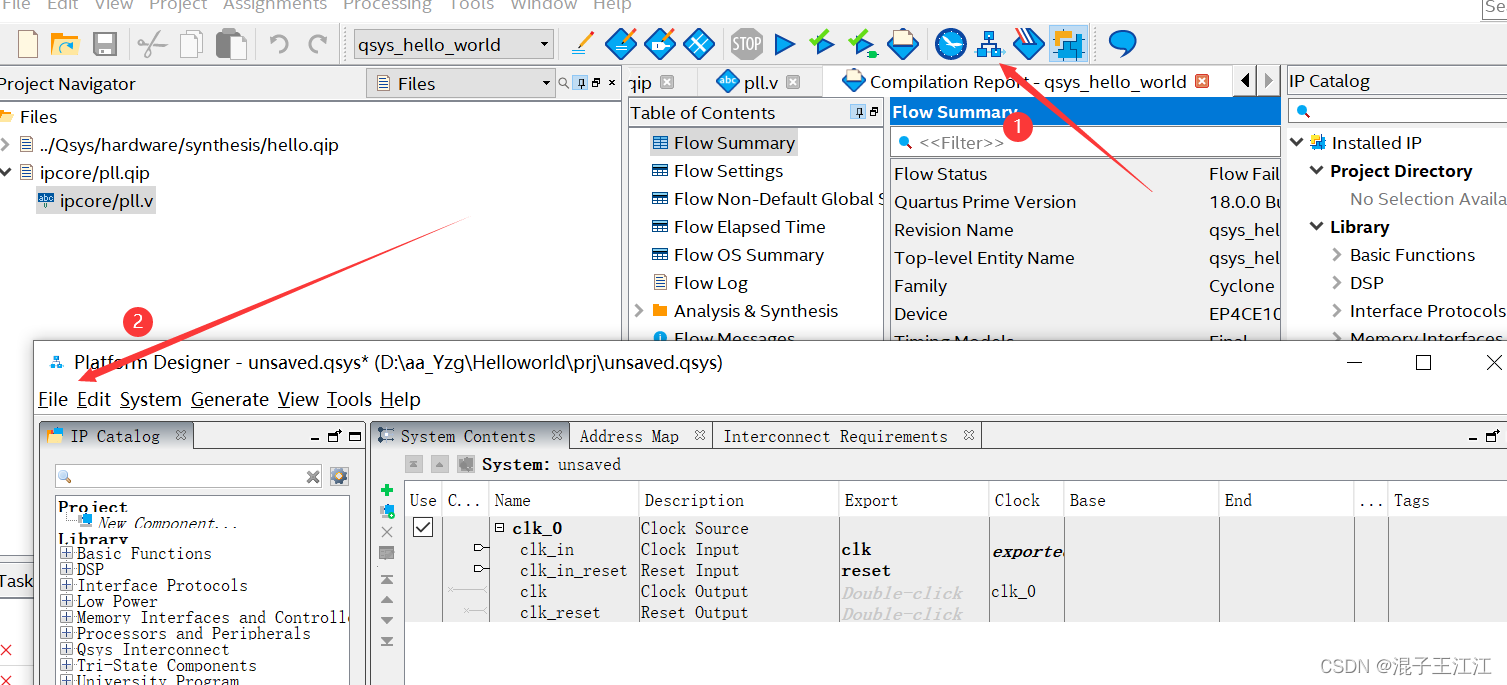Open the Platform Designer Help menu
Image resolution: width=1507 pixels, height=685 pixels.
(400, 399)
